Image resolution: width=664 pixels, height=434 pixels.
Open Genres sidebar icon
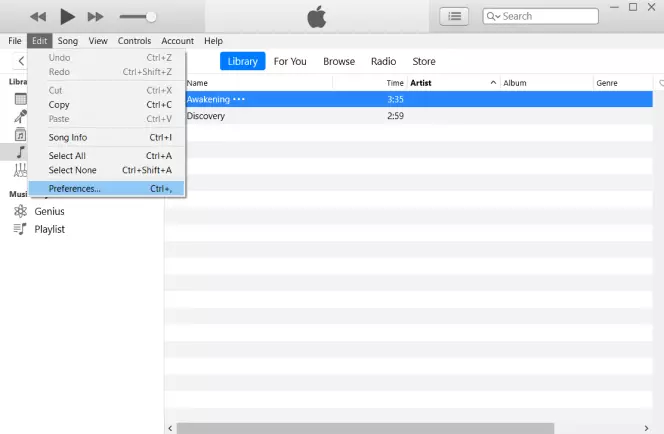tap(20, 170)
